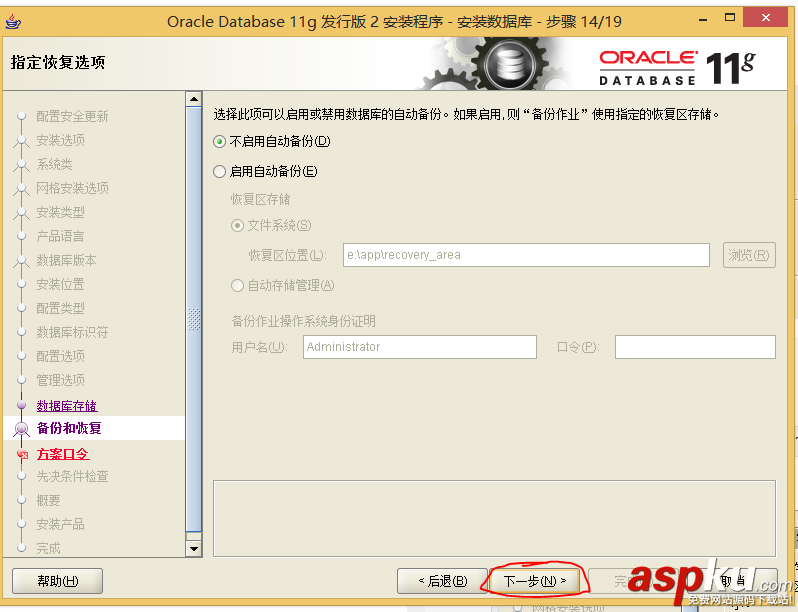The height and width of the screenshot is (612, 798).
Task: Click '完成' step in sidebar
Action: (48, 548)
